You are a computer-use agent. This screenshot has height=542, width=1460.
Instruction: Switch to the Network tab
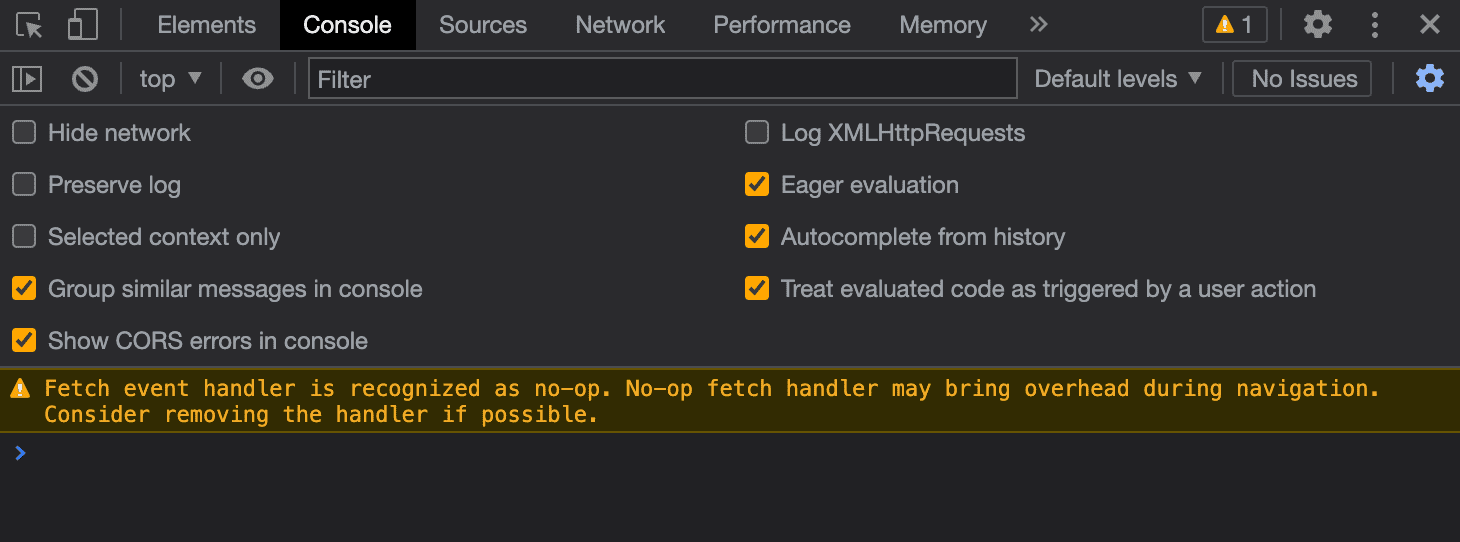[620, 25]
